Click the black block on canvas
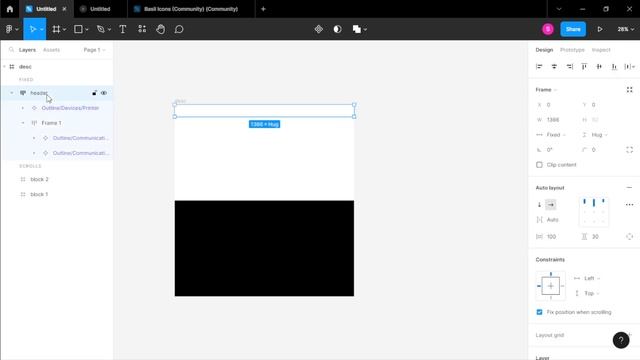This screenshot has height=360, width=640. coord(264,248)
